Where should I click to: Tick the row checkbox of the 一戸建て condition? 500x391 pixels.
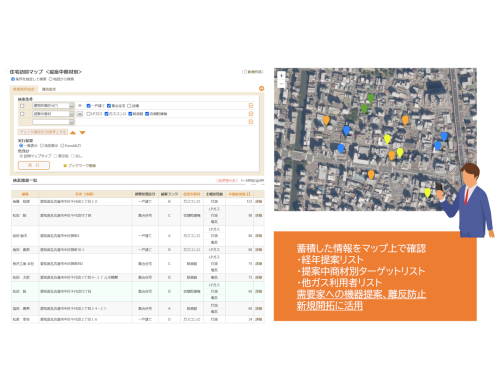(x=22, y=106)
